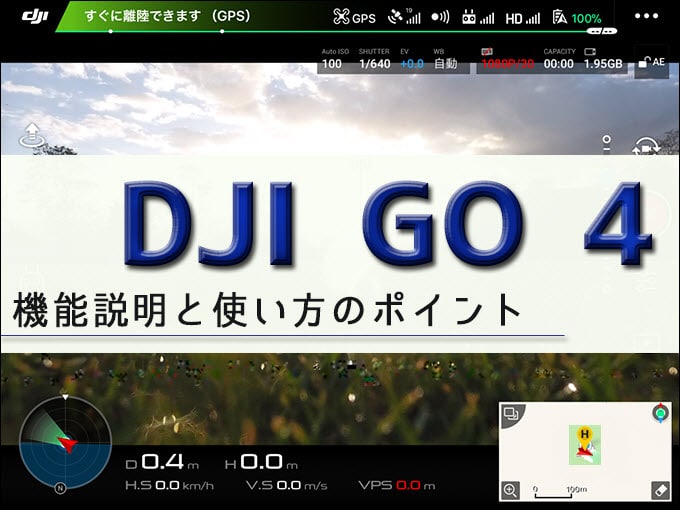This screenshot has width=680, height=510.
Task: Adjust the EV +0.0 value
Action: click(412, 59)
